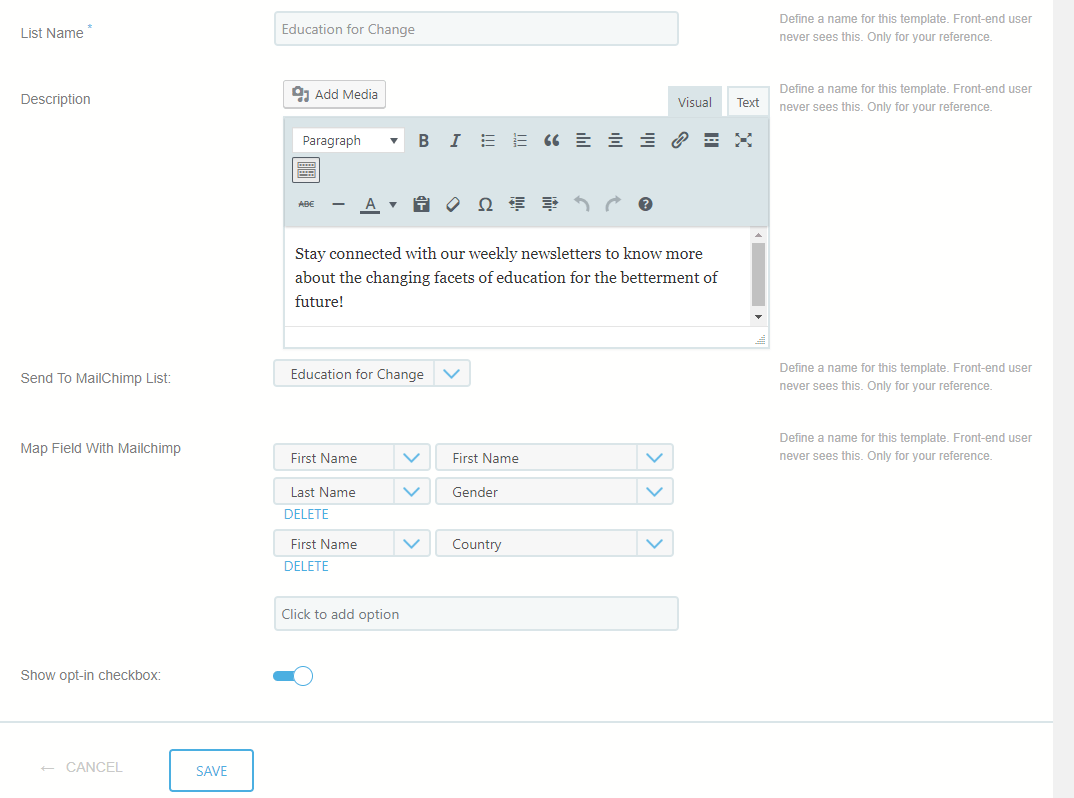Open the Send To MailChimp List dropdown

(x=452, y=373)
